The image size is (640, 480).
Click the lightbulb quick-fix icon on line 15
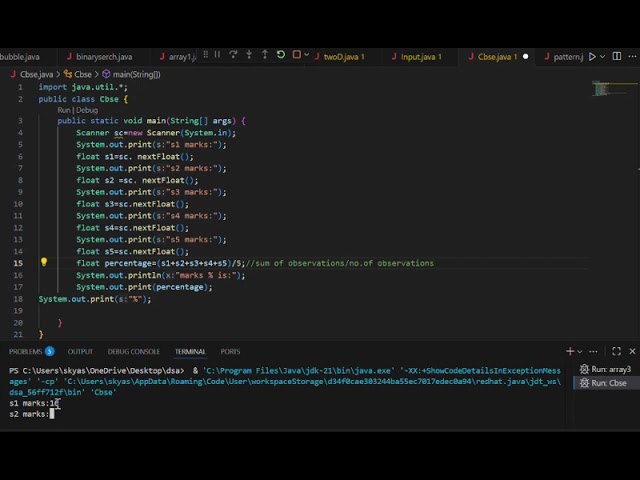pos(44,262)
